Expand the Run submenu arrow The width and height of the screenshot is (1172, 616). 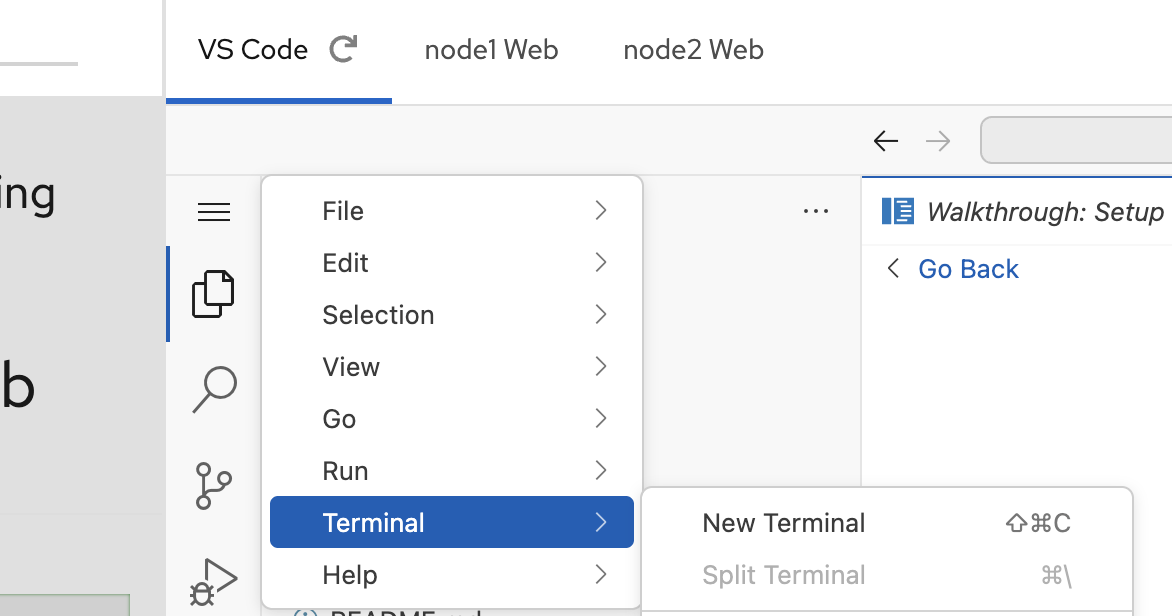tap(601, 470)
